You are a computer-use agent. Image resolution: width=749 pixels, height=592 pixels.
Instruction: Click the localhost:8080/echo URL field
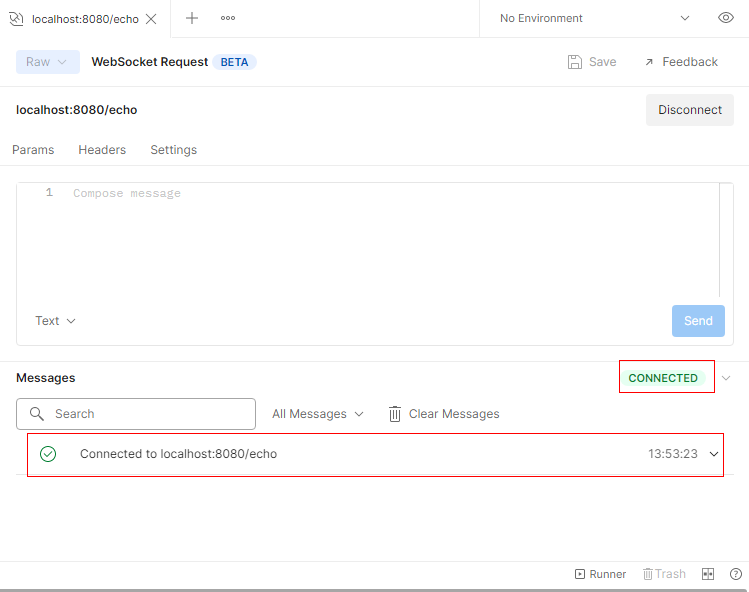76,110
